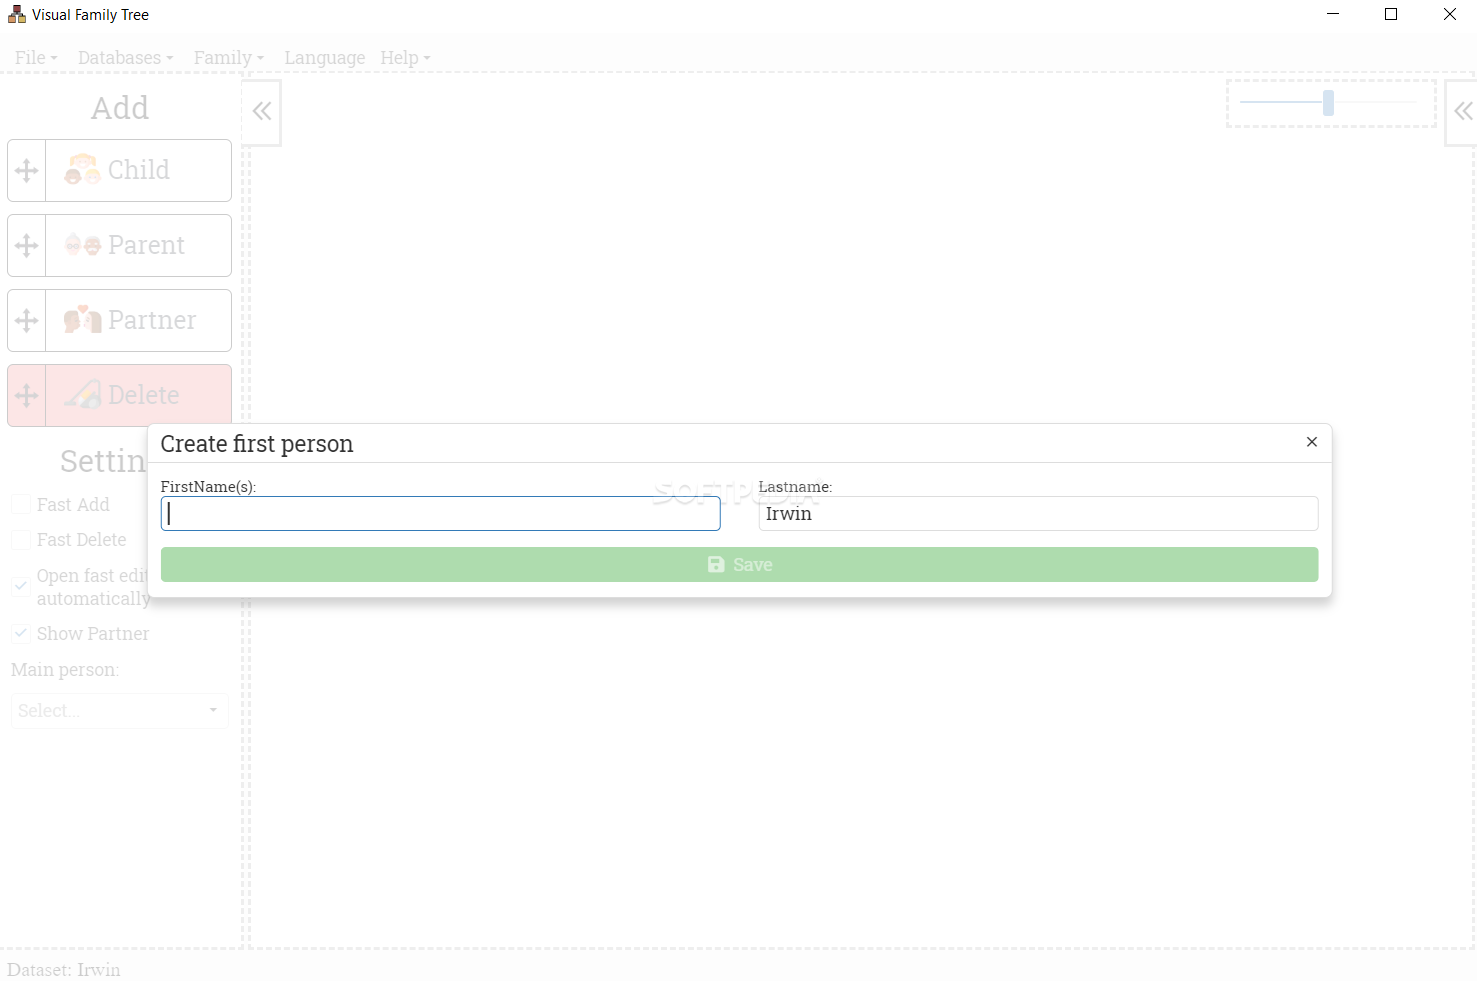Click the Partner add button

click(x=139, y=321)
